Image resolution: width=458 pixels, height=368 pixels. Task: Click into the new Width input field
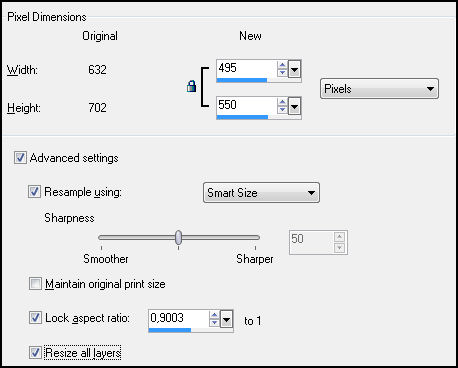coord(247,69)
